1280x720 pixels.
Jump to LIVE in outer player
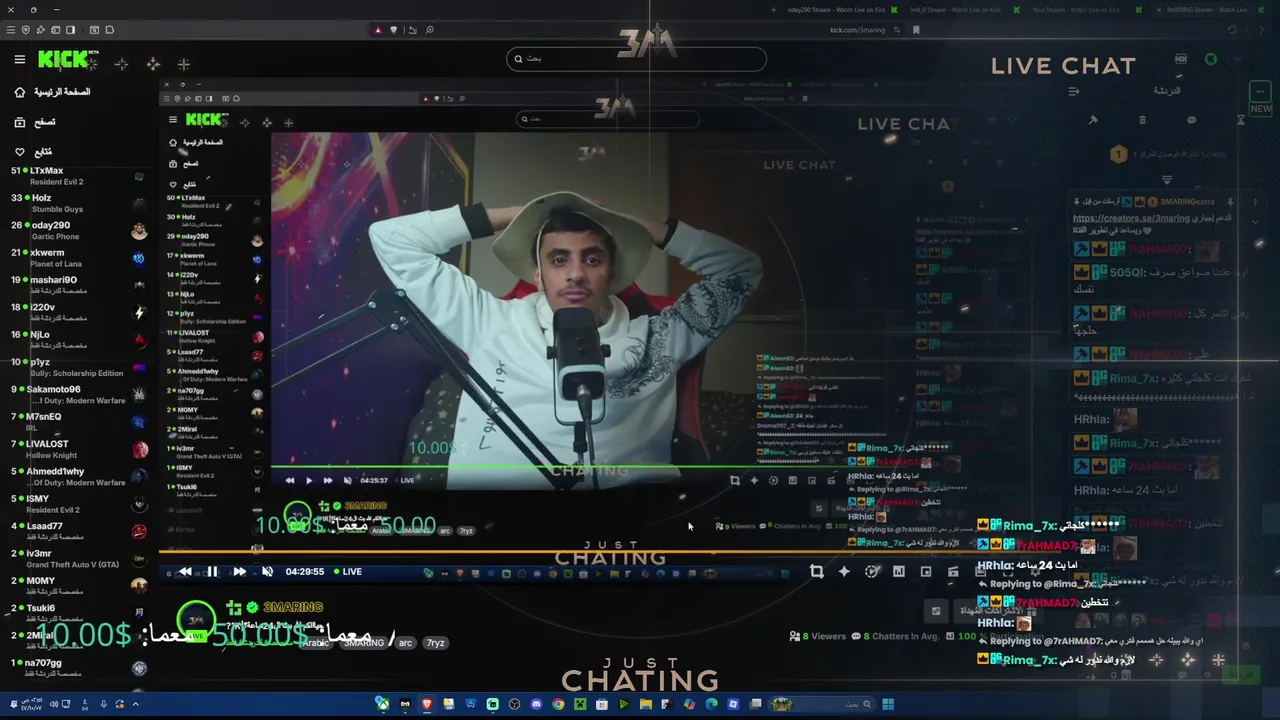click(348, 572)
